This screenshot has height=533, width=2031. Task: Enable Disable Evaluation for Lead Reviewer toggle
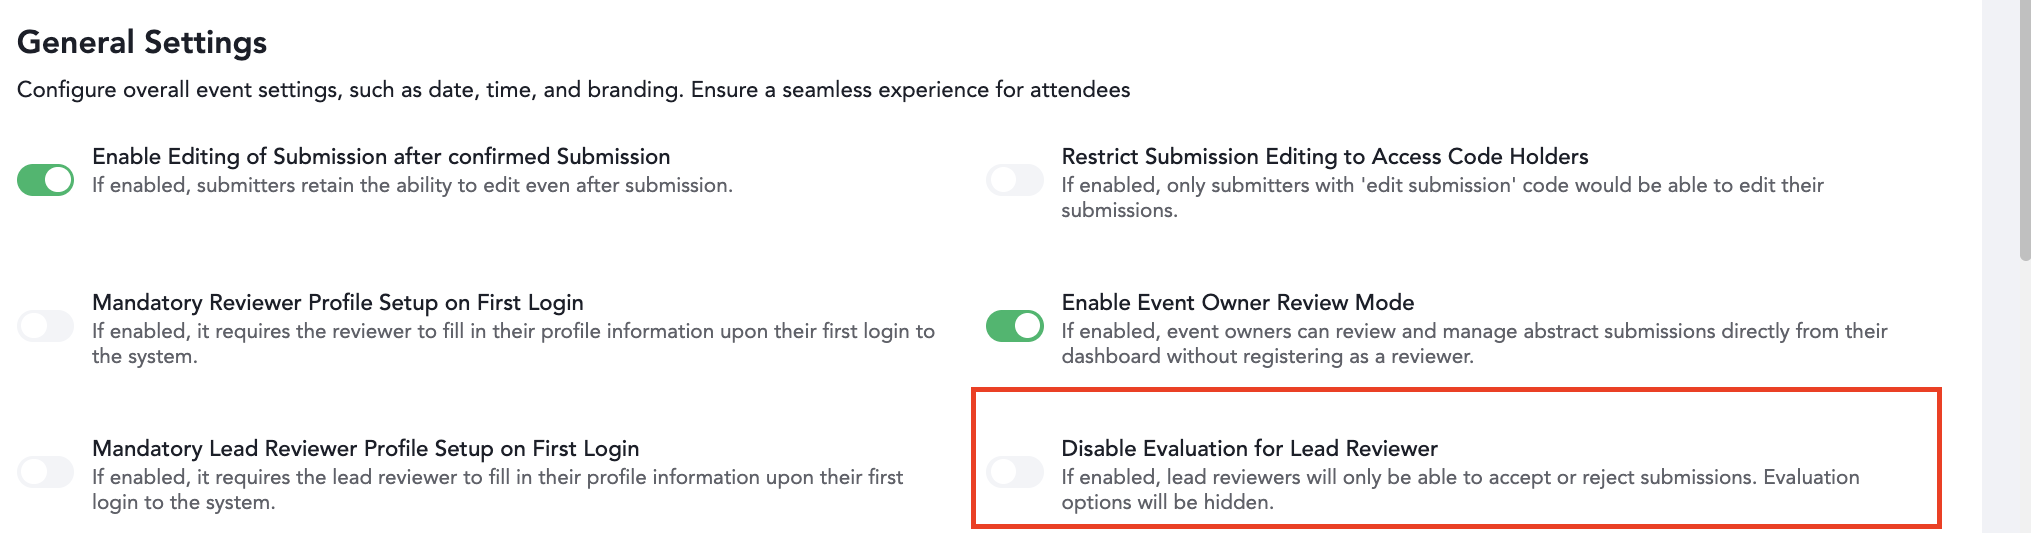click(1015, 472)
